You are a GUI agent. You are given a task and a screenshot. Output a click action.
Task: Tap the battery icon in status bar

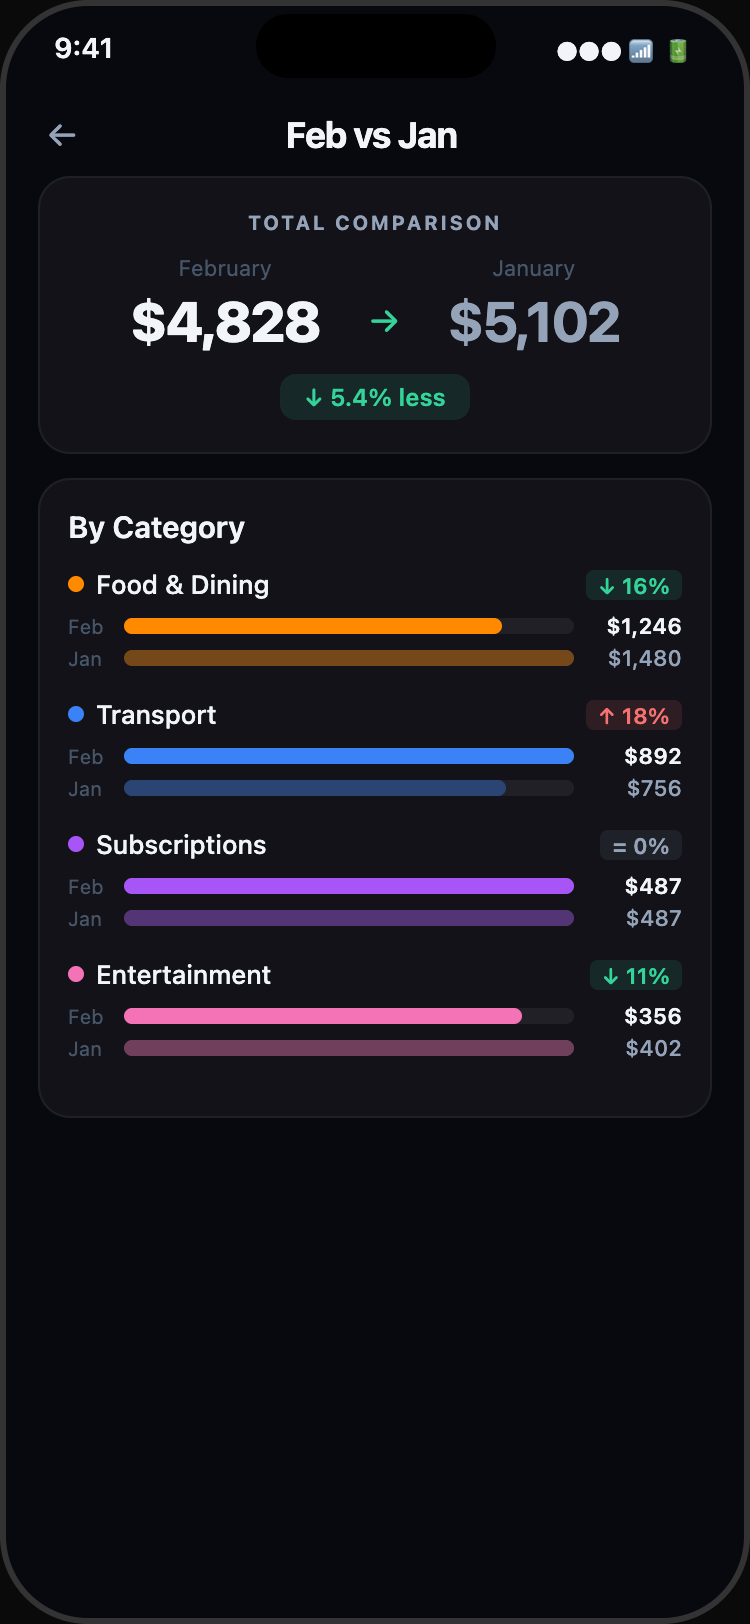pyautogui.click(x=678, y=51)
